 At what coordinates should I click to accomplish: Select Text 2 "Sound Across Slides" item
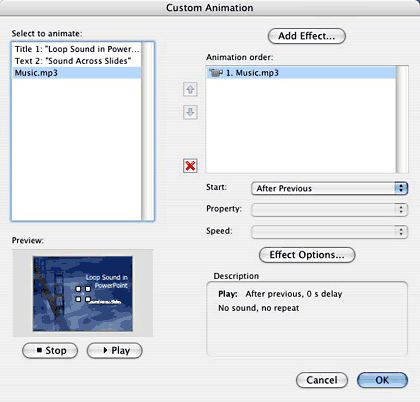(x=77, y=61)
